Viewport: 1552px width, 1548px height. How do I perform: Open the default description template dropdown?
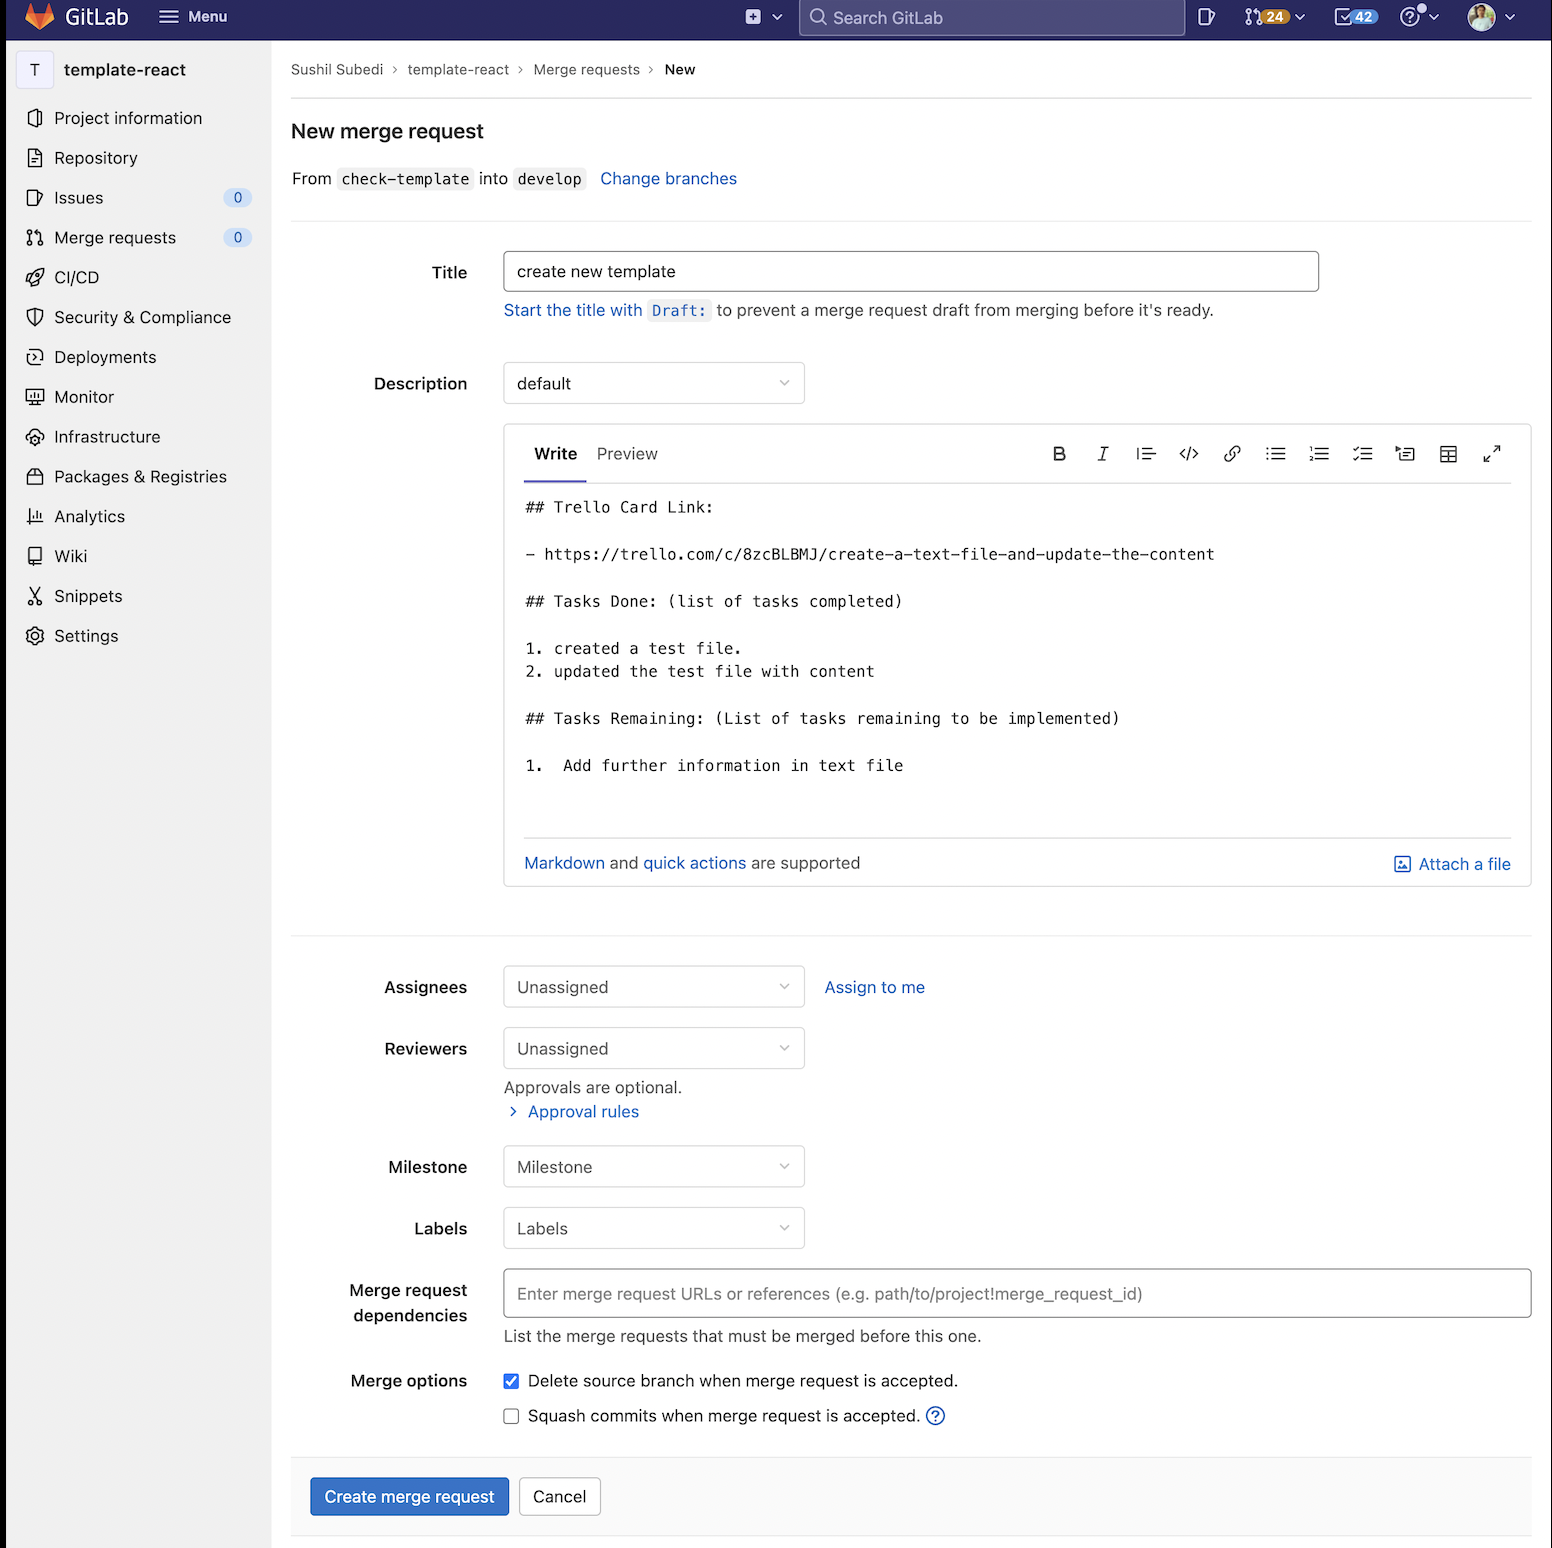654,384
